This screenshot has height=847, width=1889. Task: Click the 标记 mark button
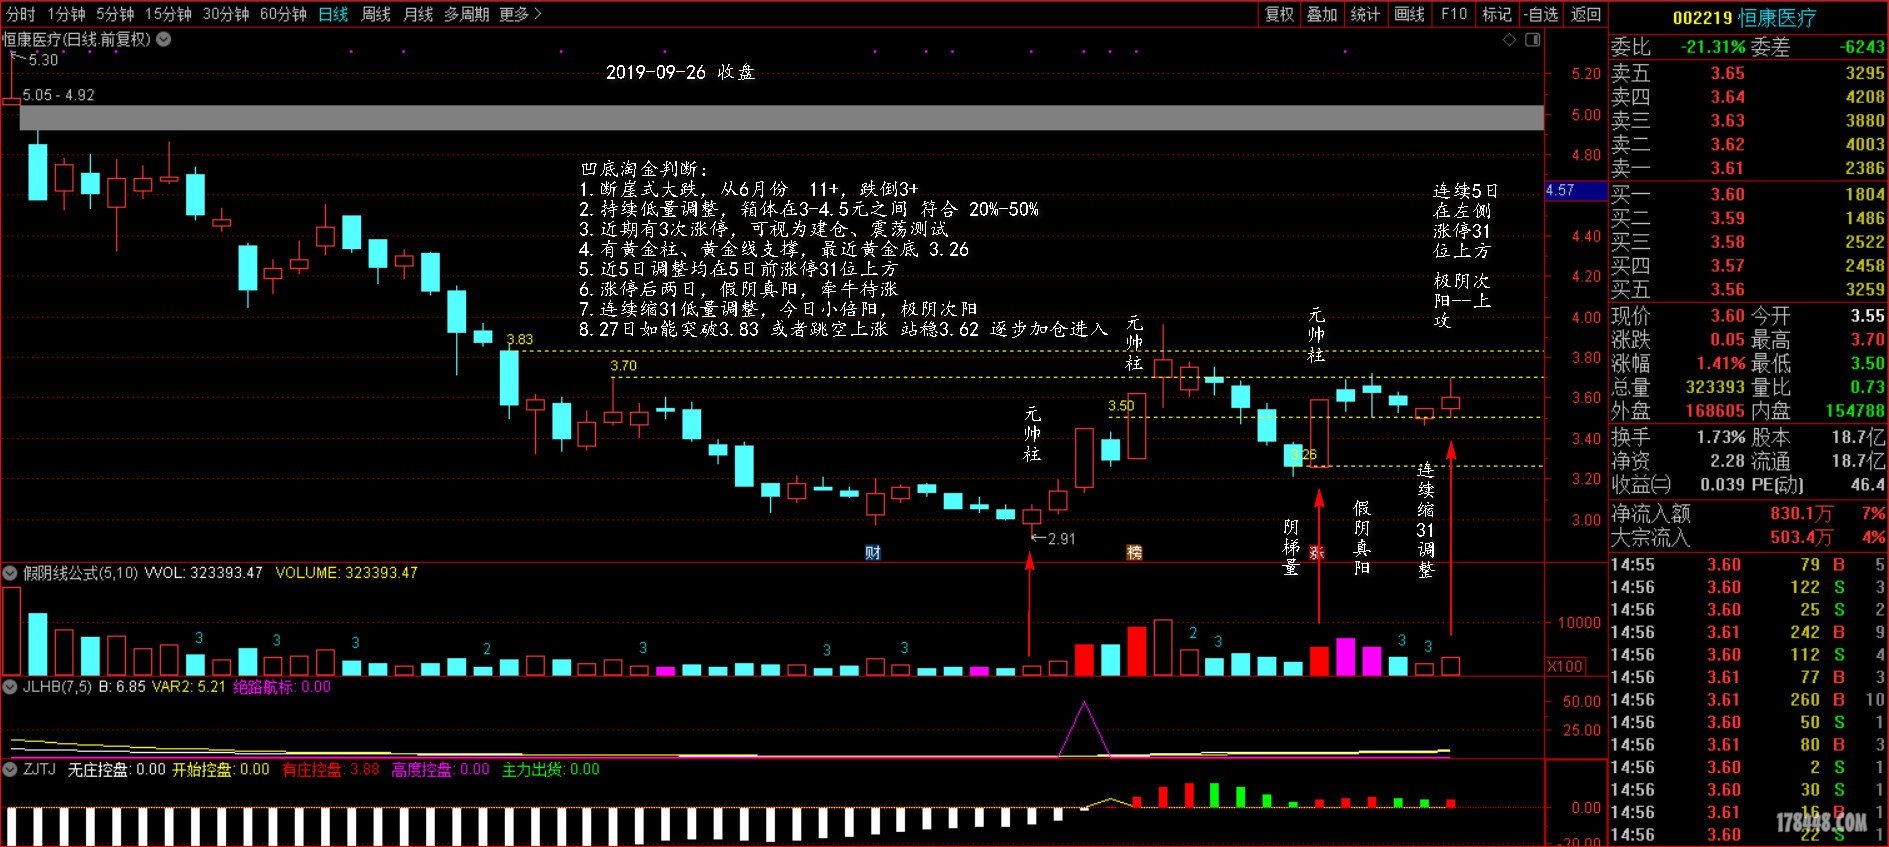(x=1497, y=14)
